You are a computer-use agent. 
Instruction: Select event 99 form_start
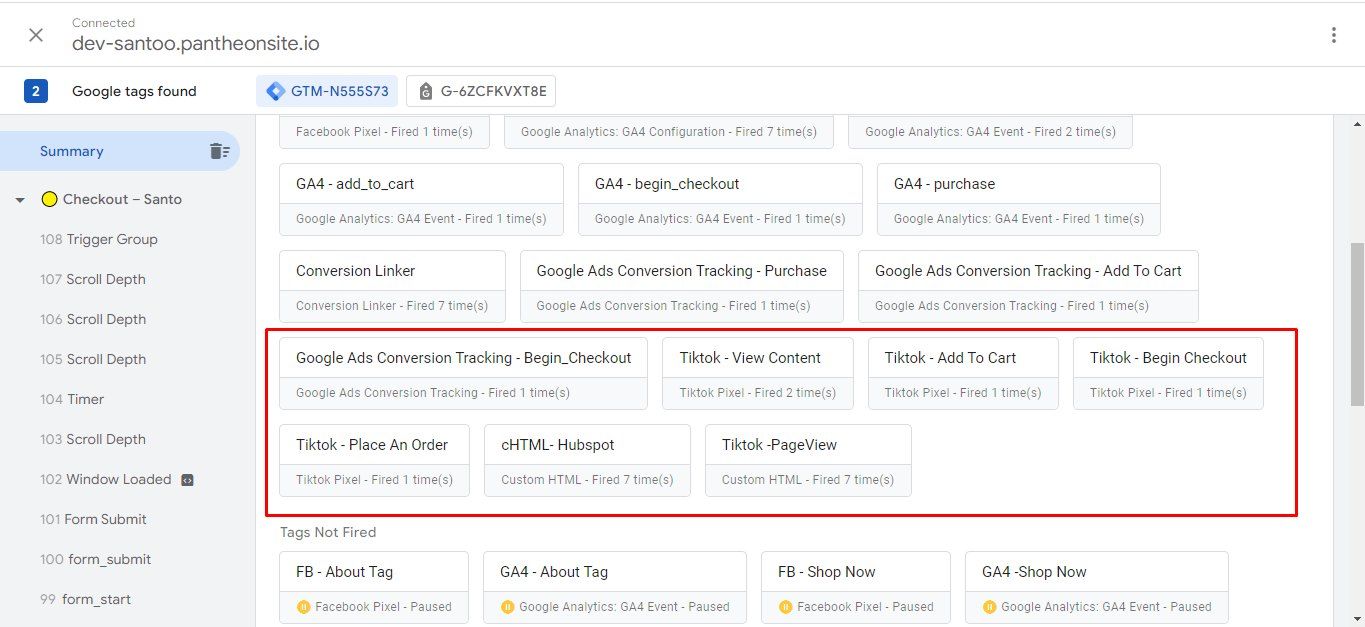click(86, 599)
